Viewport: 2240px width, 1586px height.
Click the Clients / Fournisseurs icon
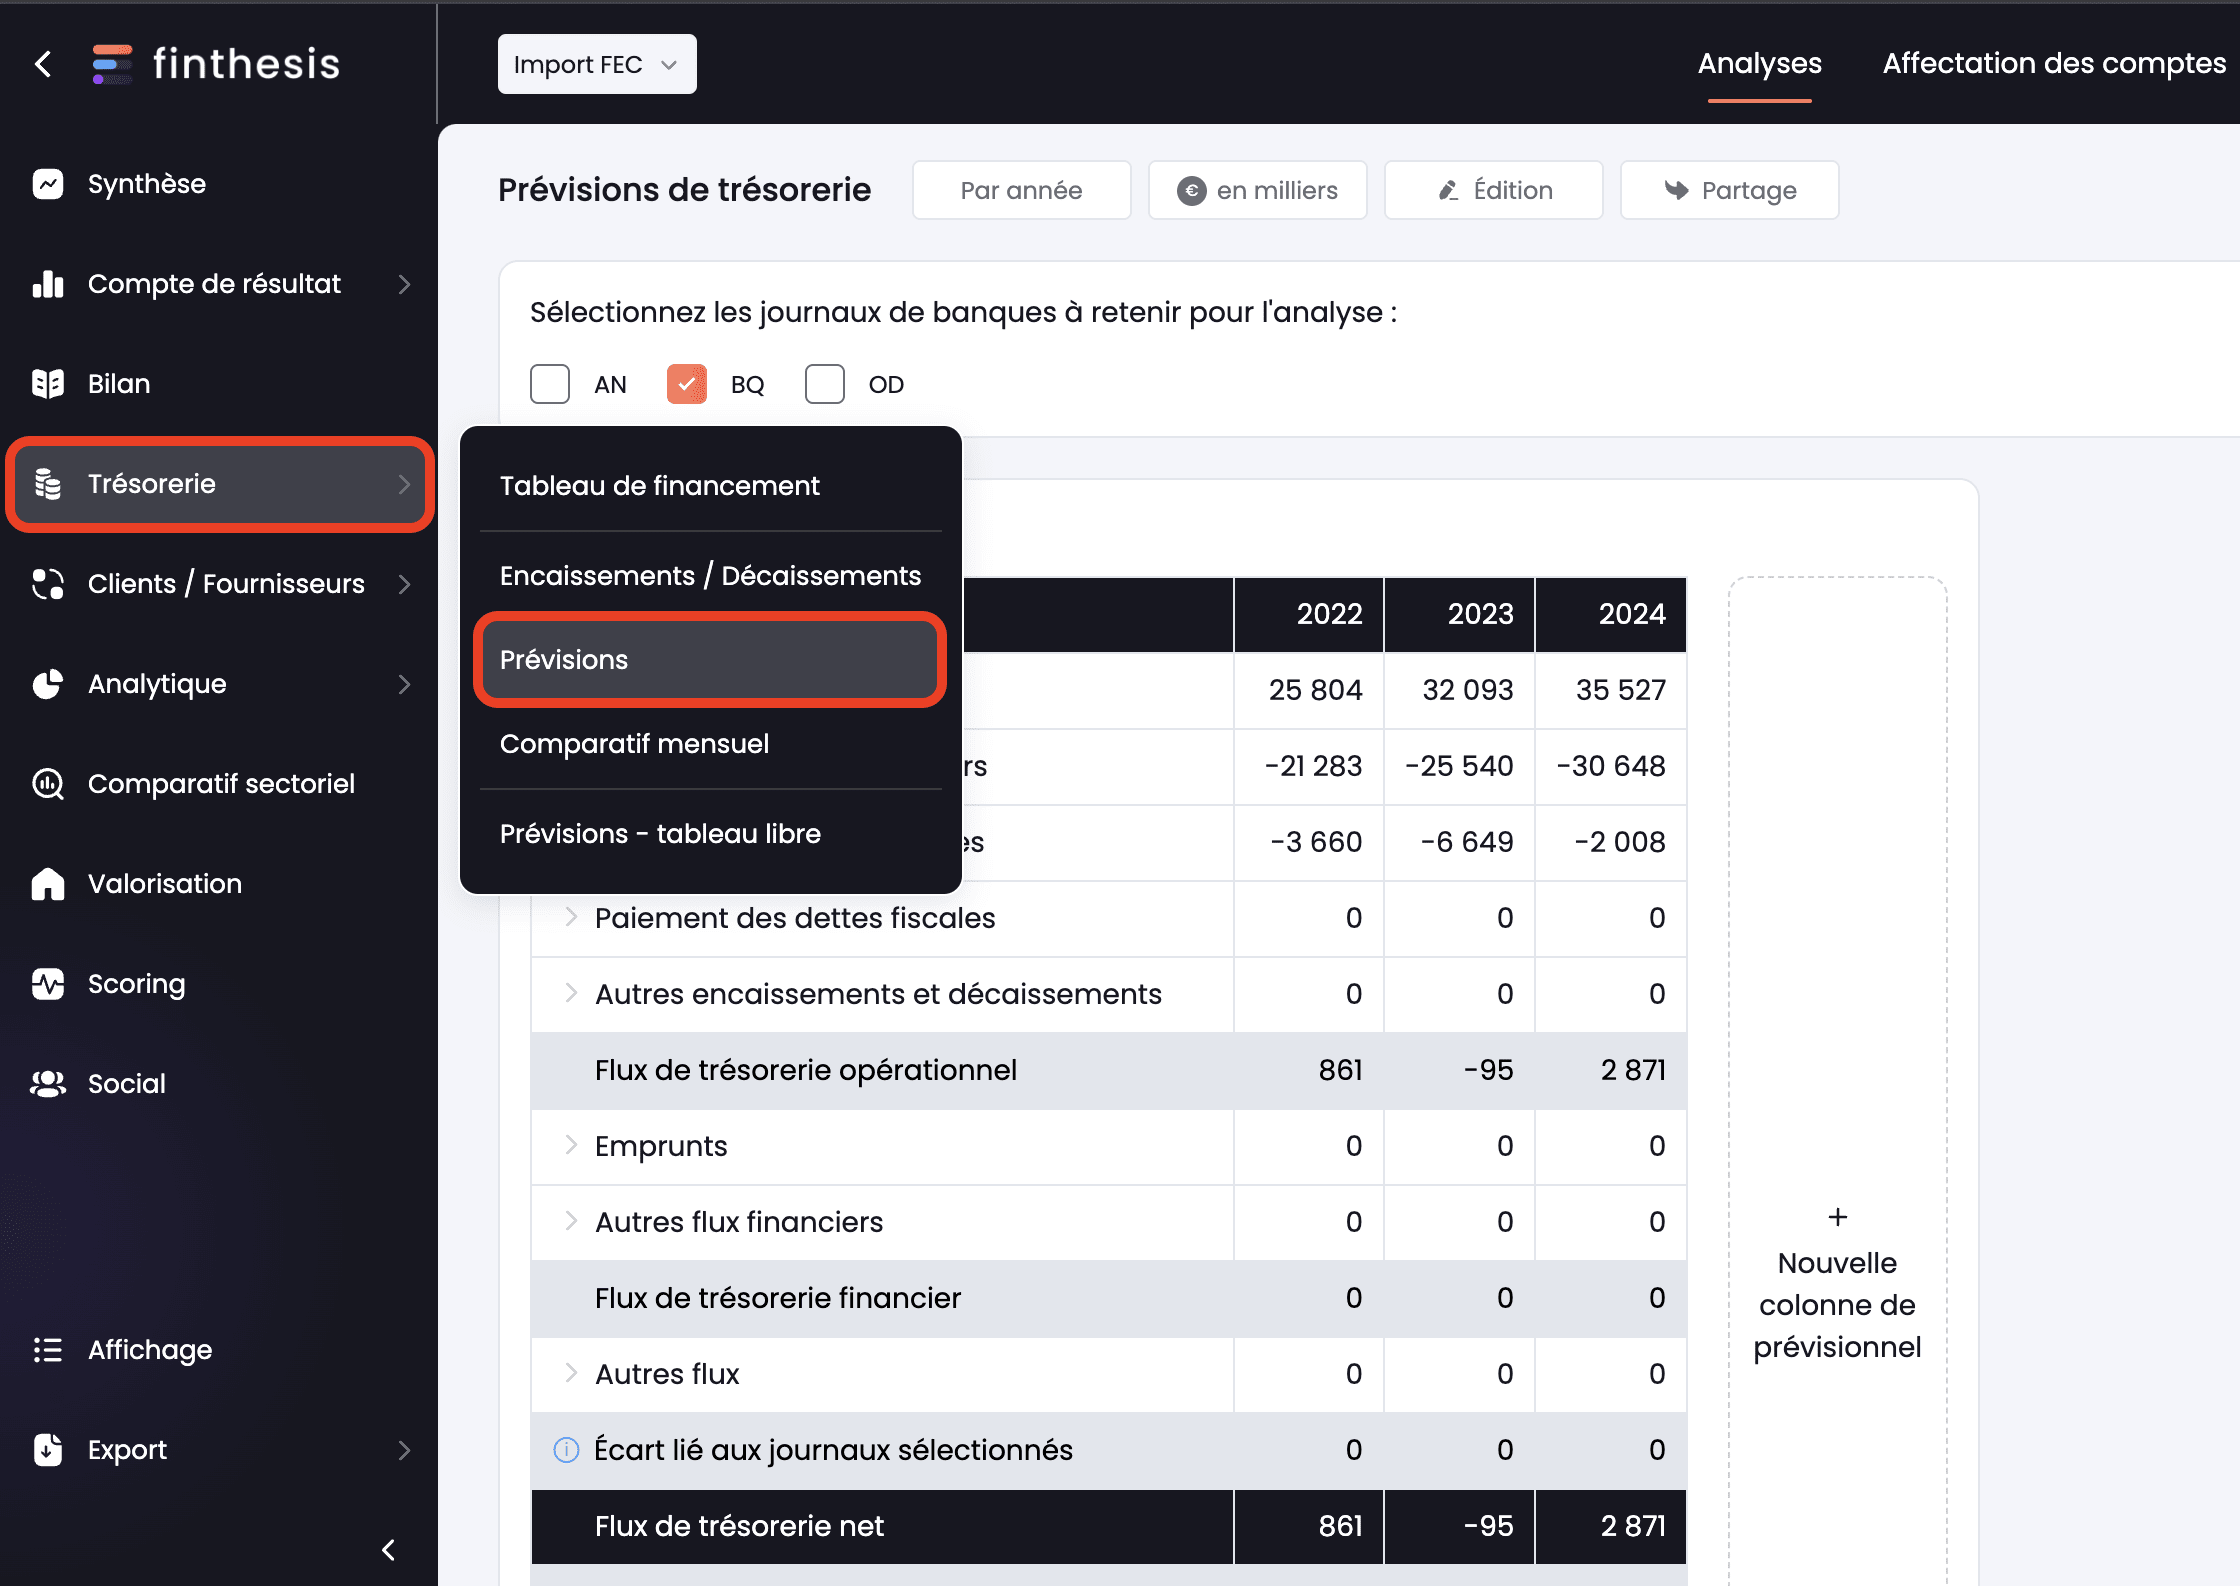pyautogui.click(x=48, y=584)
